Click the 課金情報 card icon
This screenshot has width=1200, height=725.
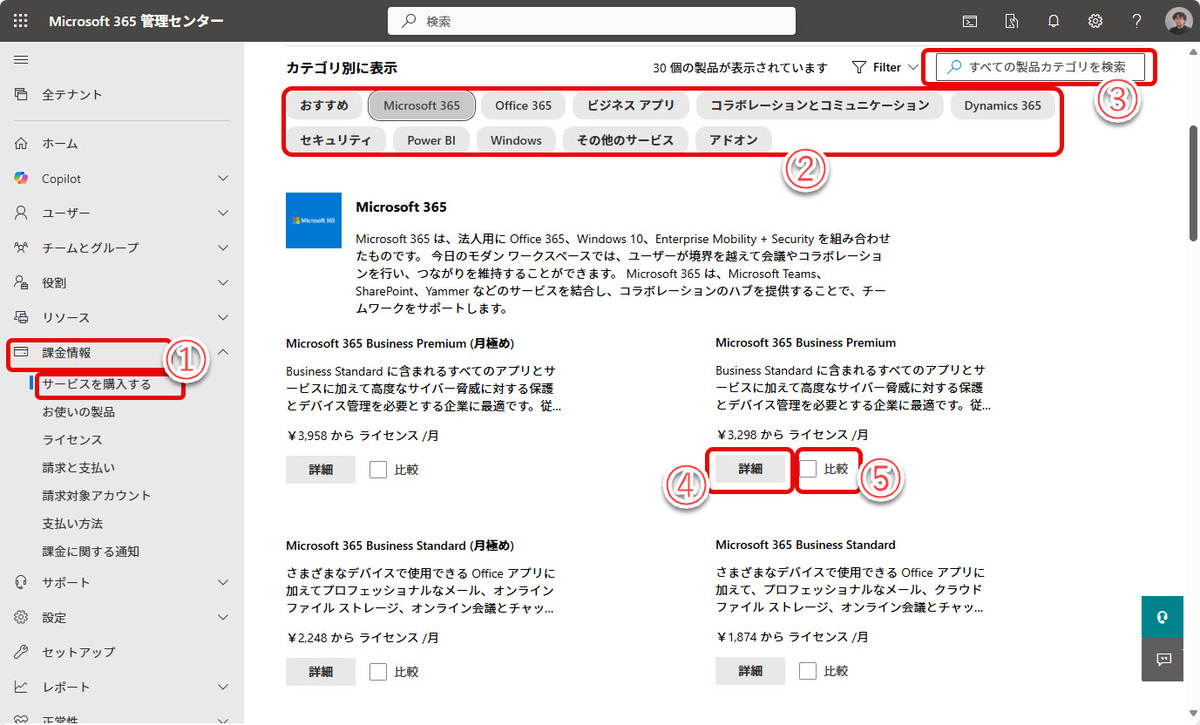click(21, 352)
